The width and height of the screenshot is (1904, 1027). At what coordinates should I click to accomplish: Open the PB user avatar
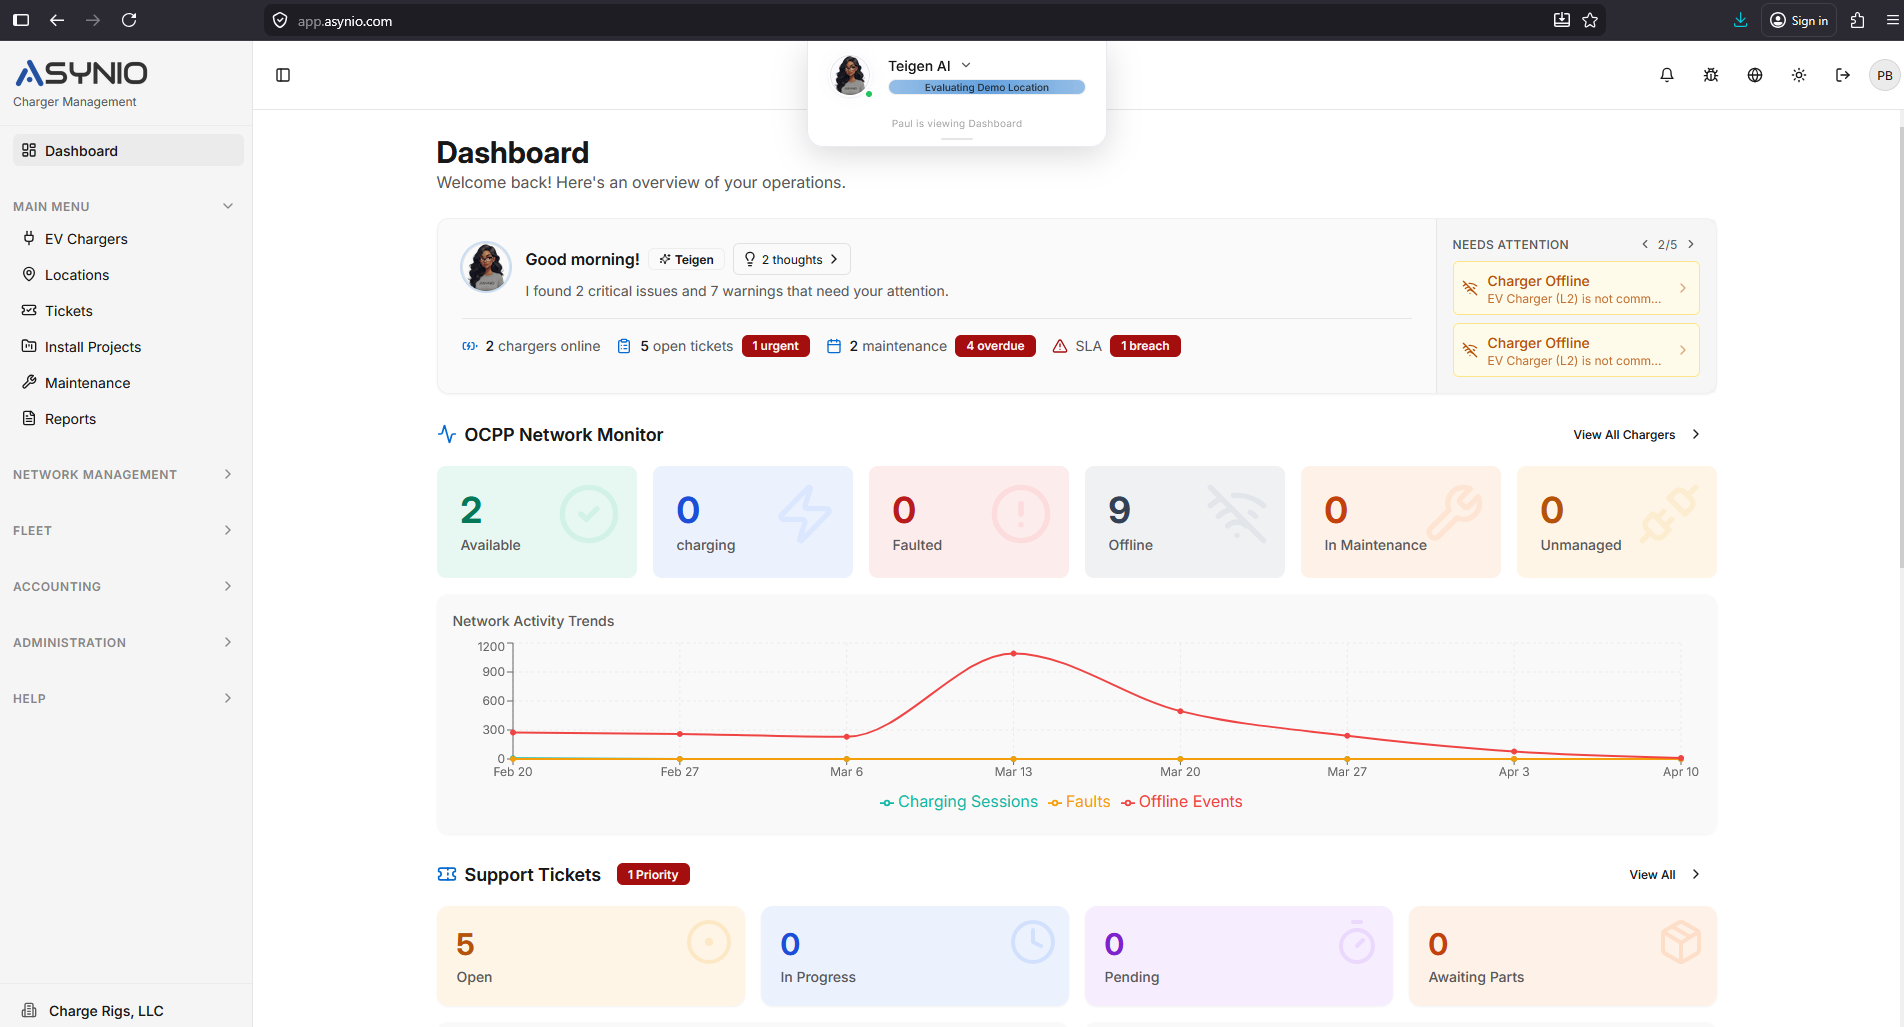[1885, 75]
